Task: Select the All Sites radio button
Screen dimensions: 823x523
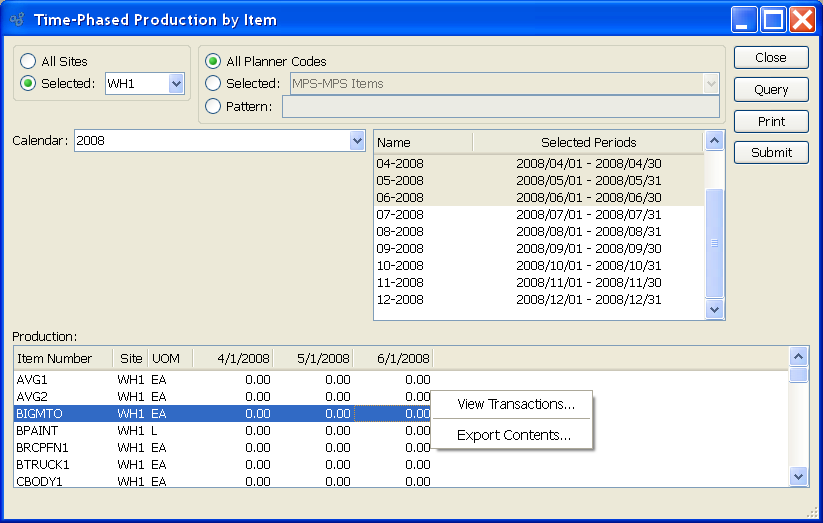Action: [28, 62]
